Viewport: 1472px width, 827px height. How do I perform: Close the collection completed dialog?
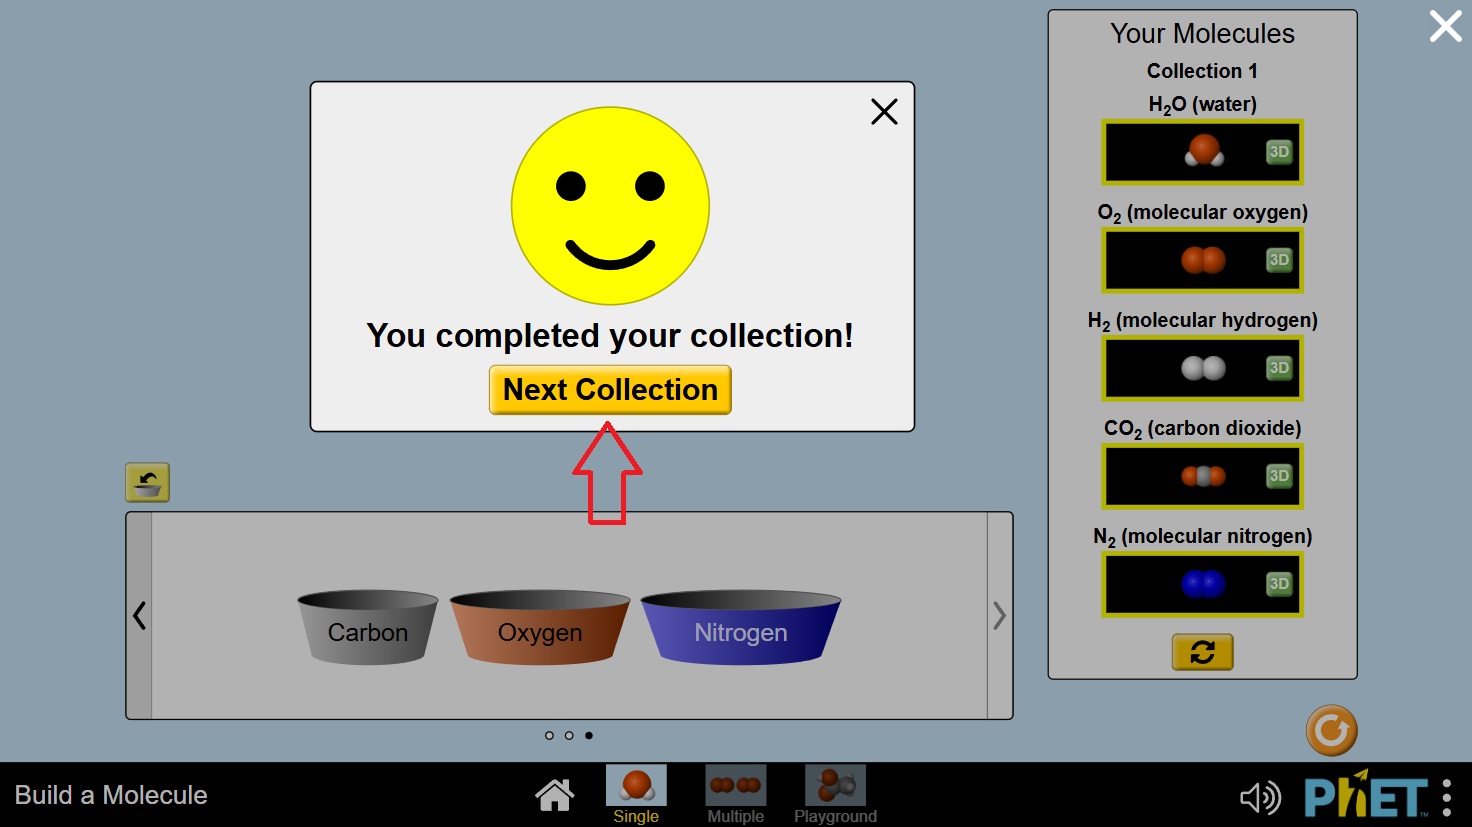point(884,111)
